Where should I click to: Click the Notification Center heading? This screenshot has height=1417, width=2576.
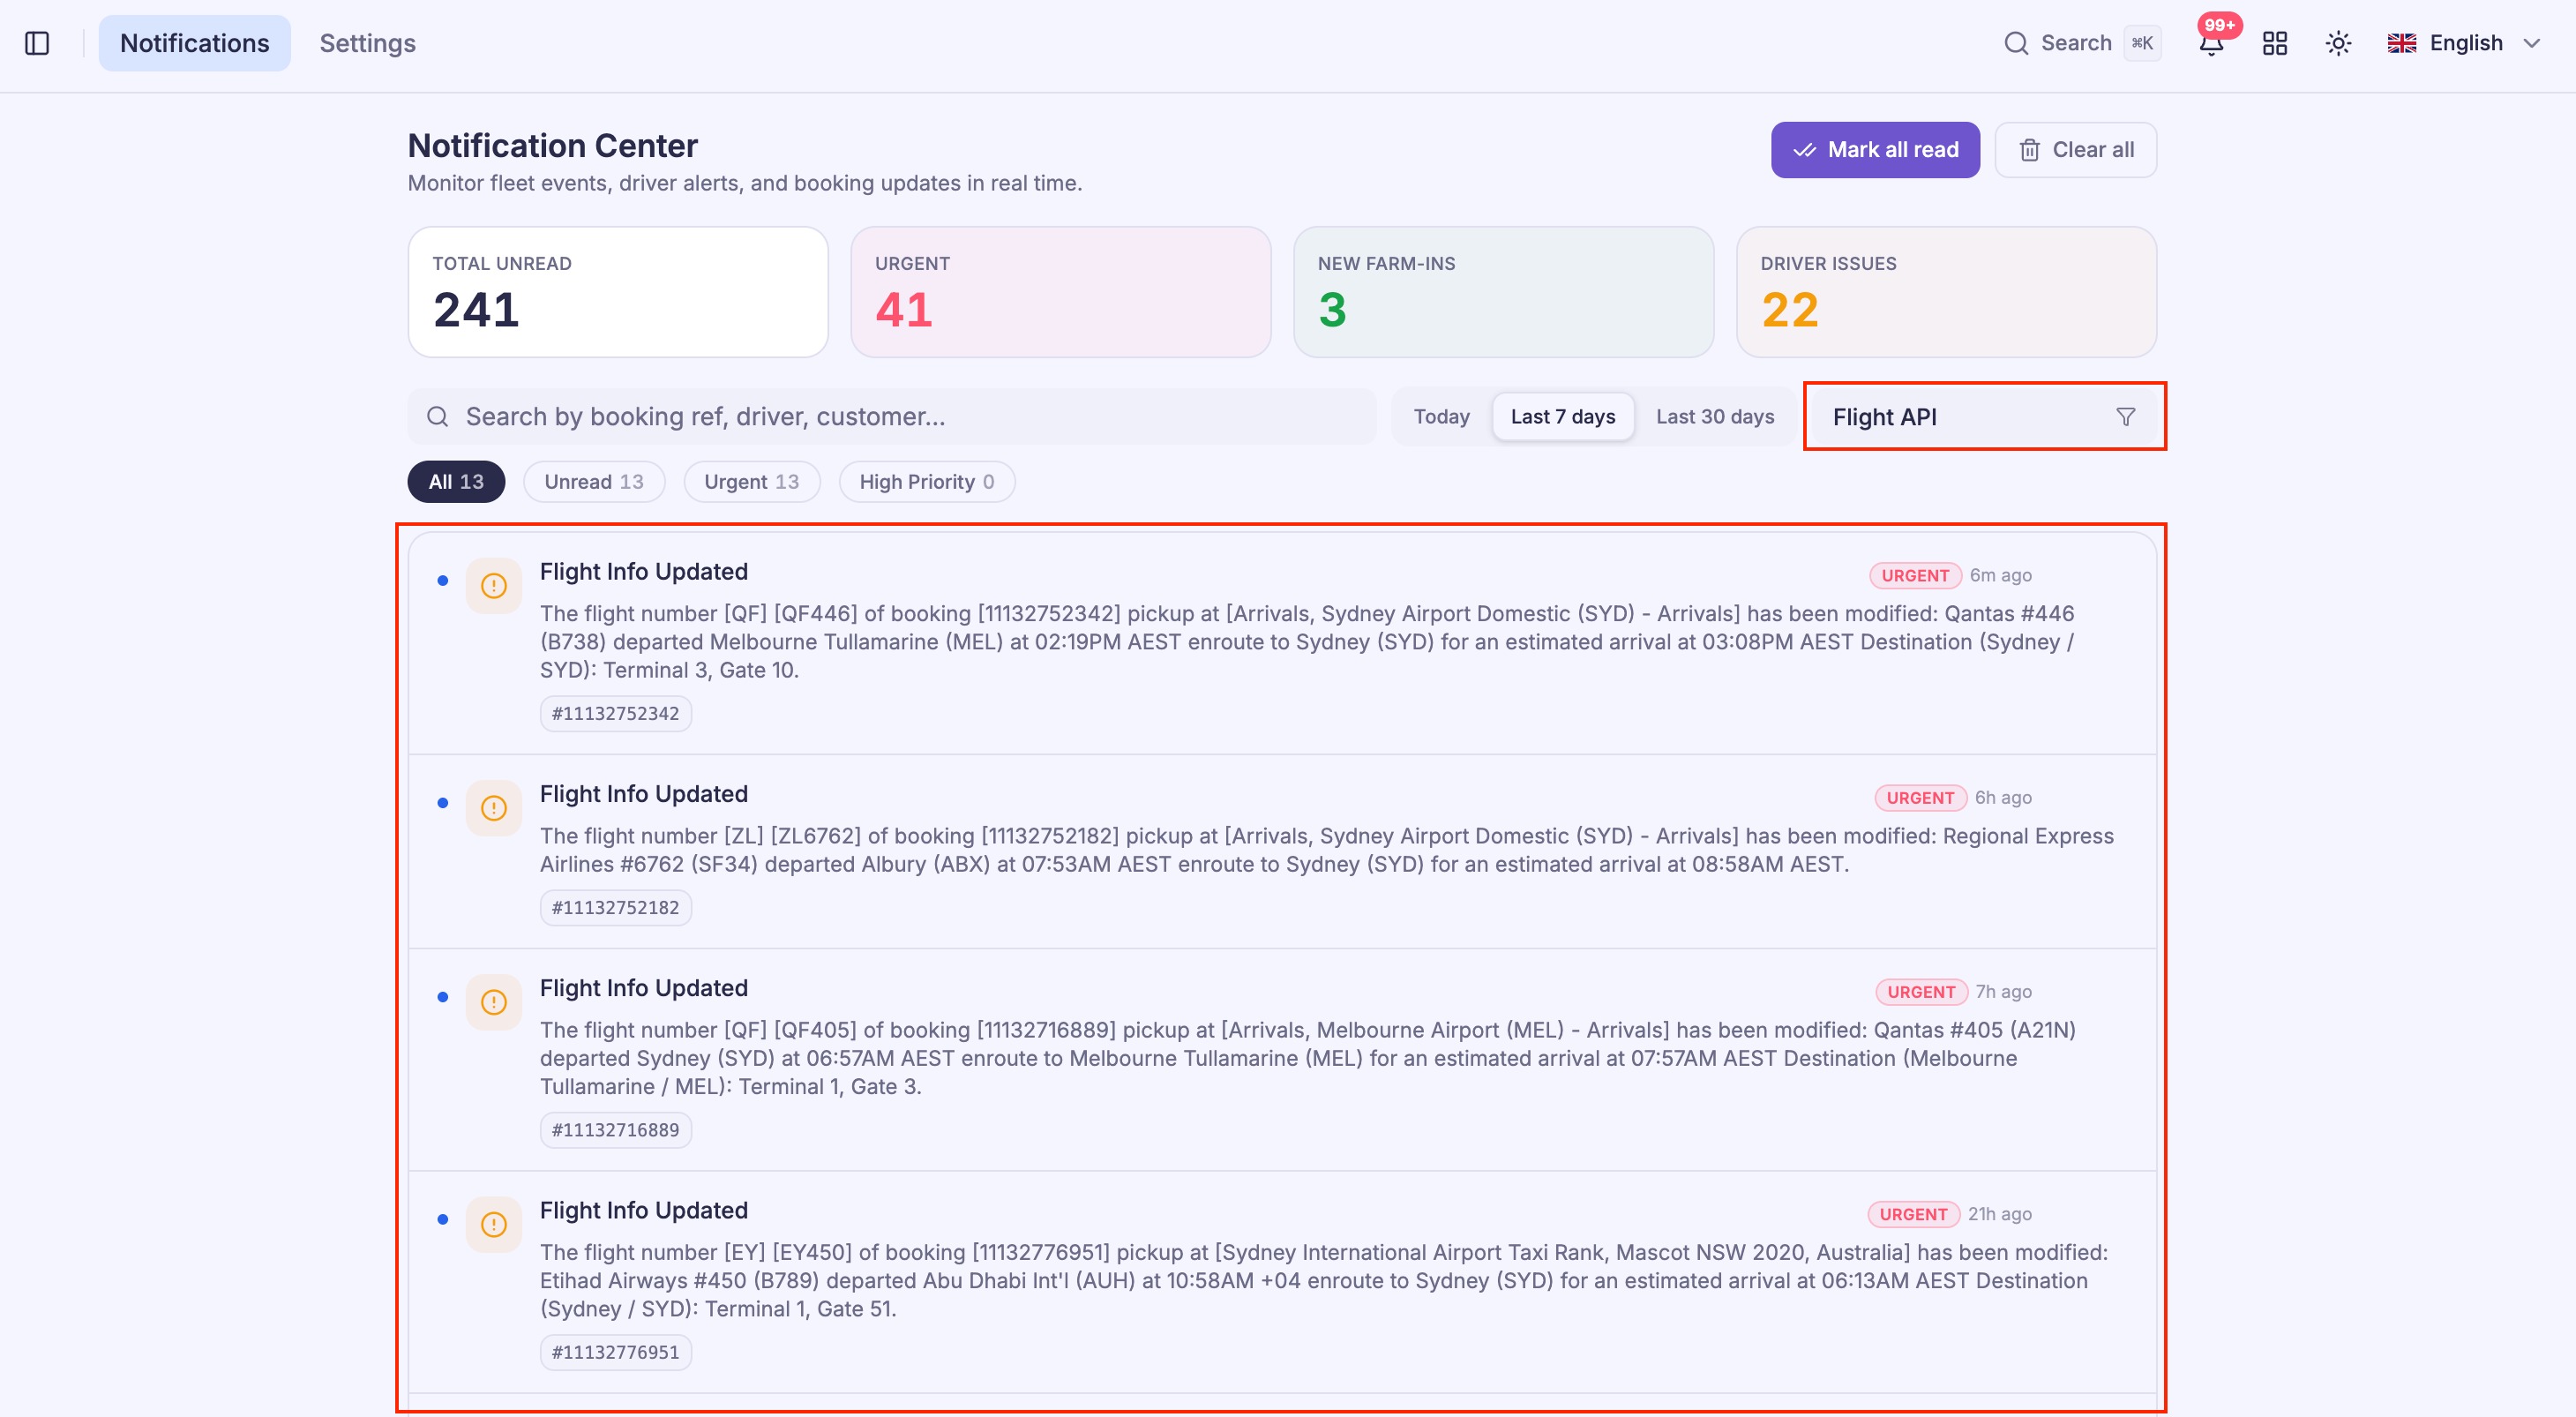553,146
